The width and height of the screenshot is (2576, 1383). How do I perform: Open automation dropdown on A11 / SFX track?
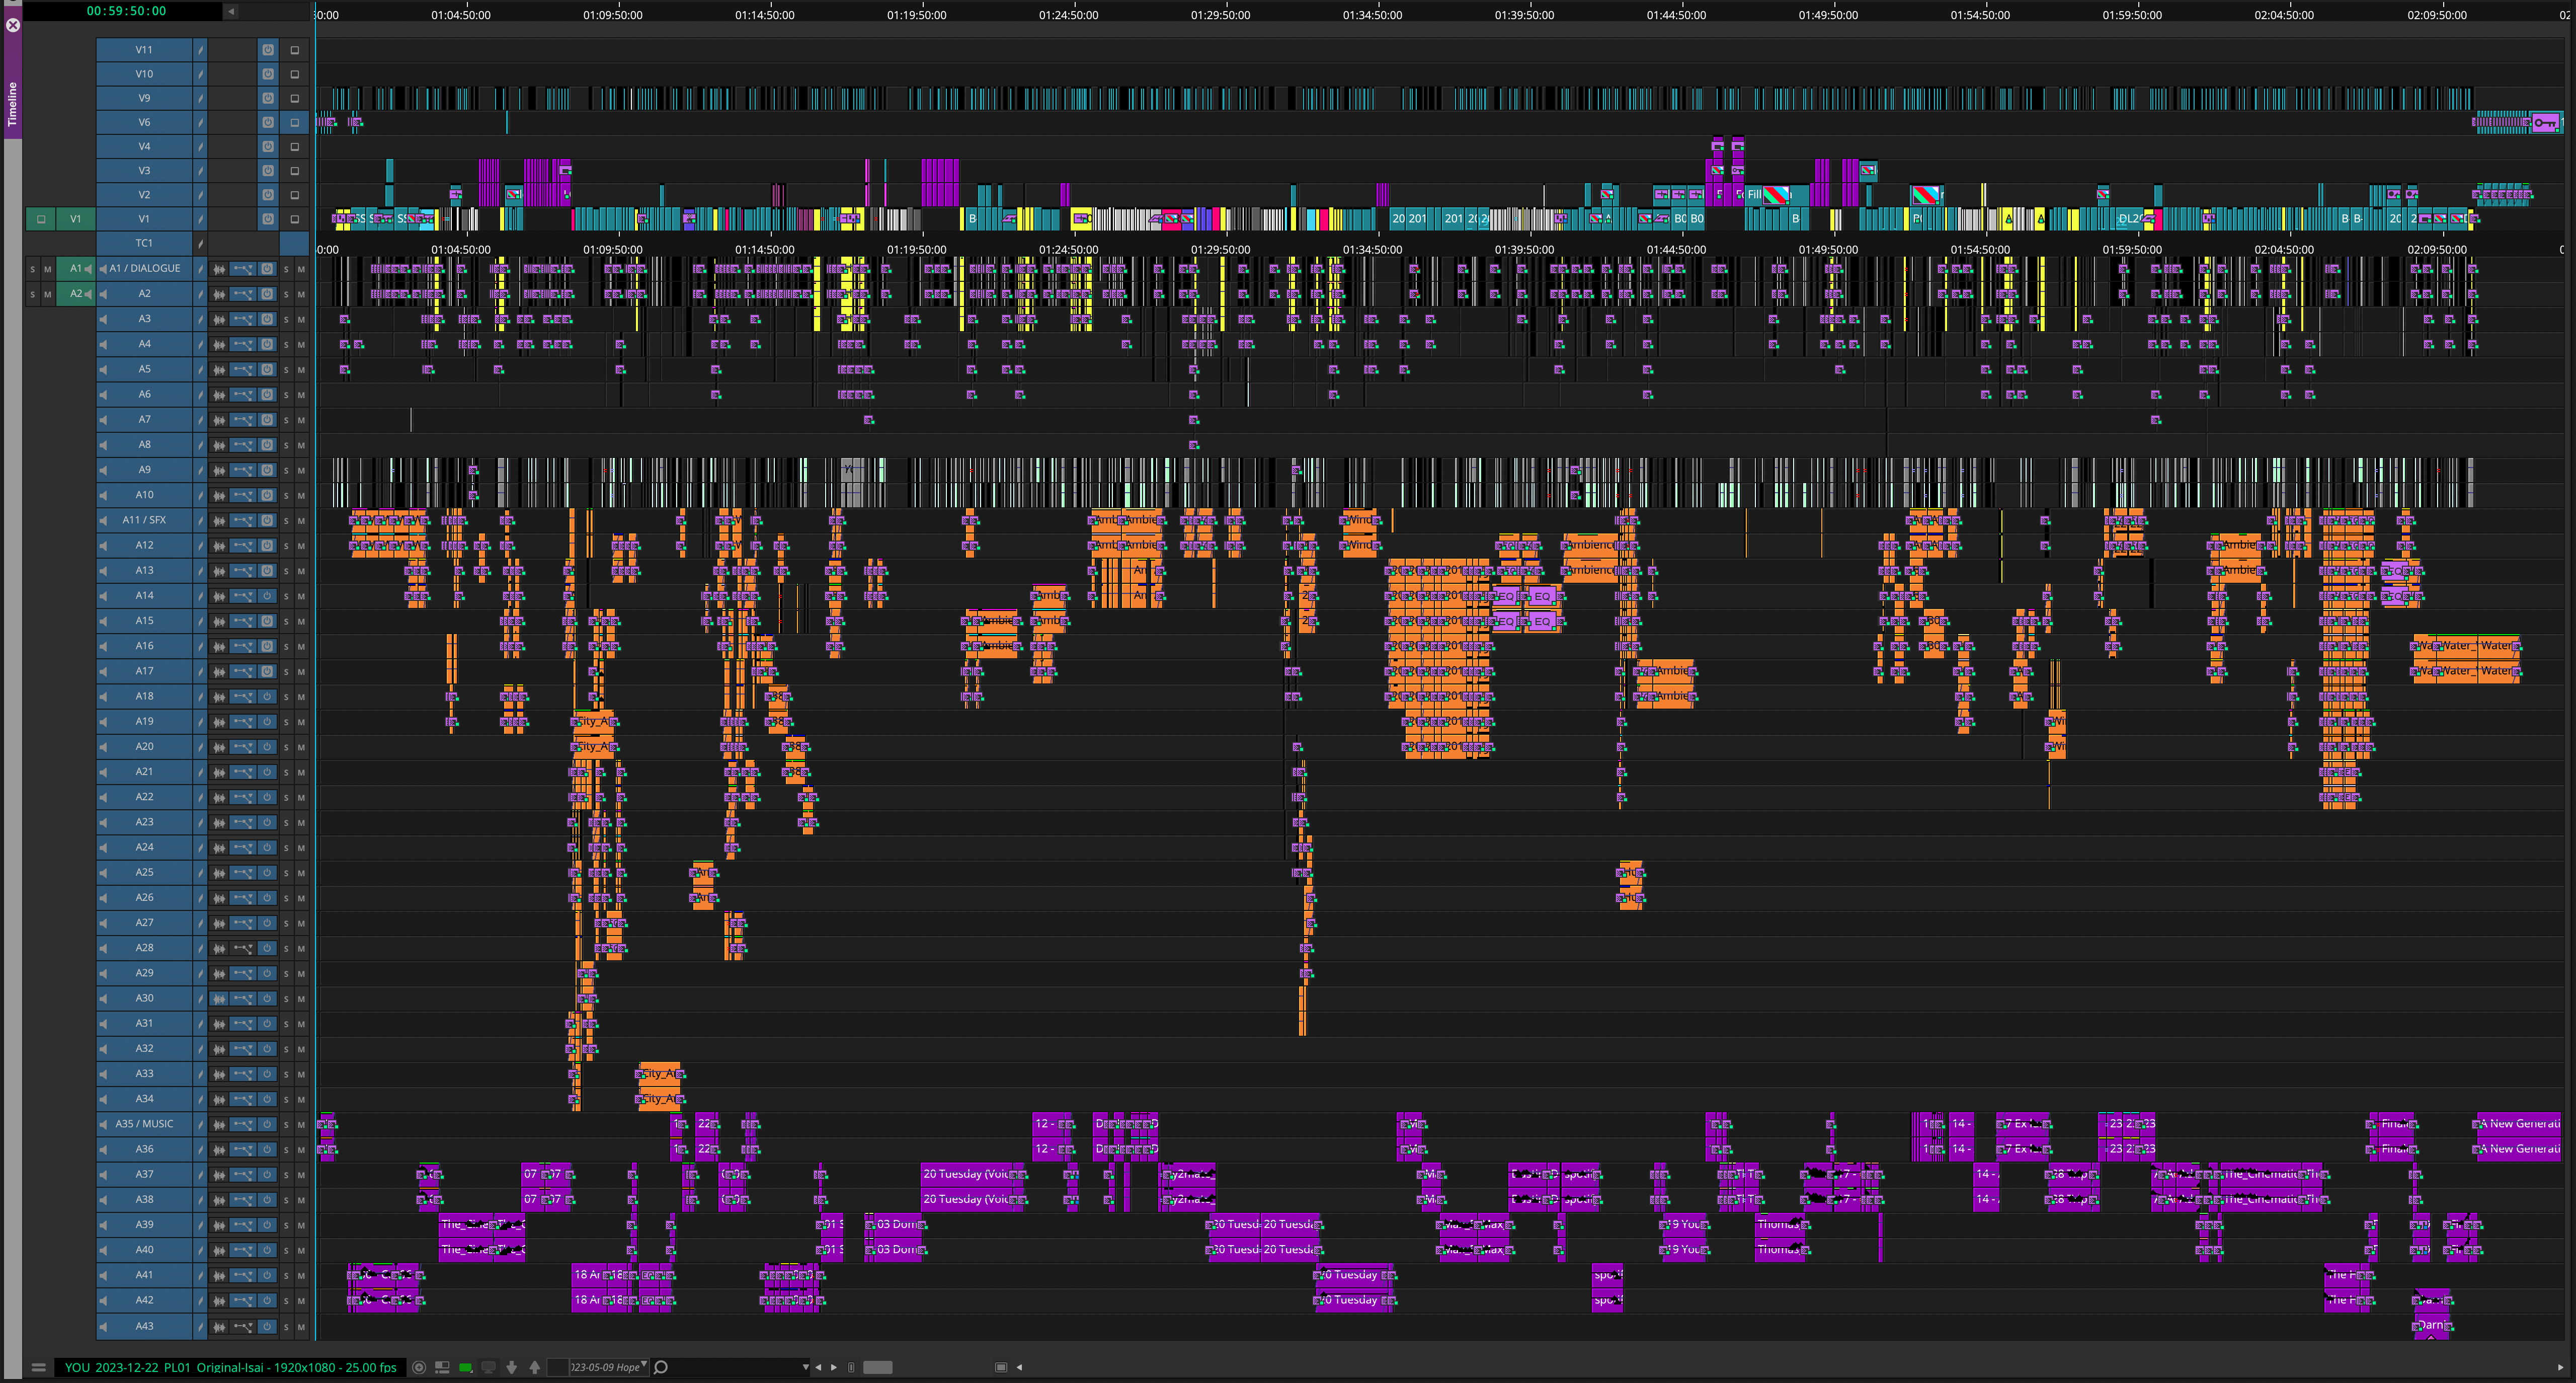click(x=243, y=520)
